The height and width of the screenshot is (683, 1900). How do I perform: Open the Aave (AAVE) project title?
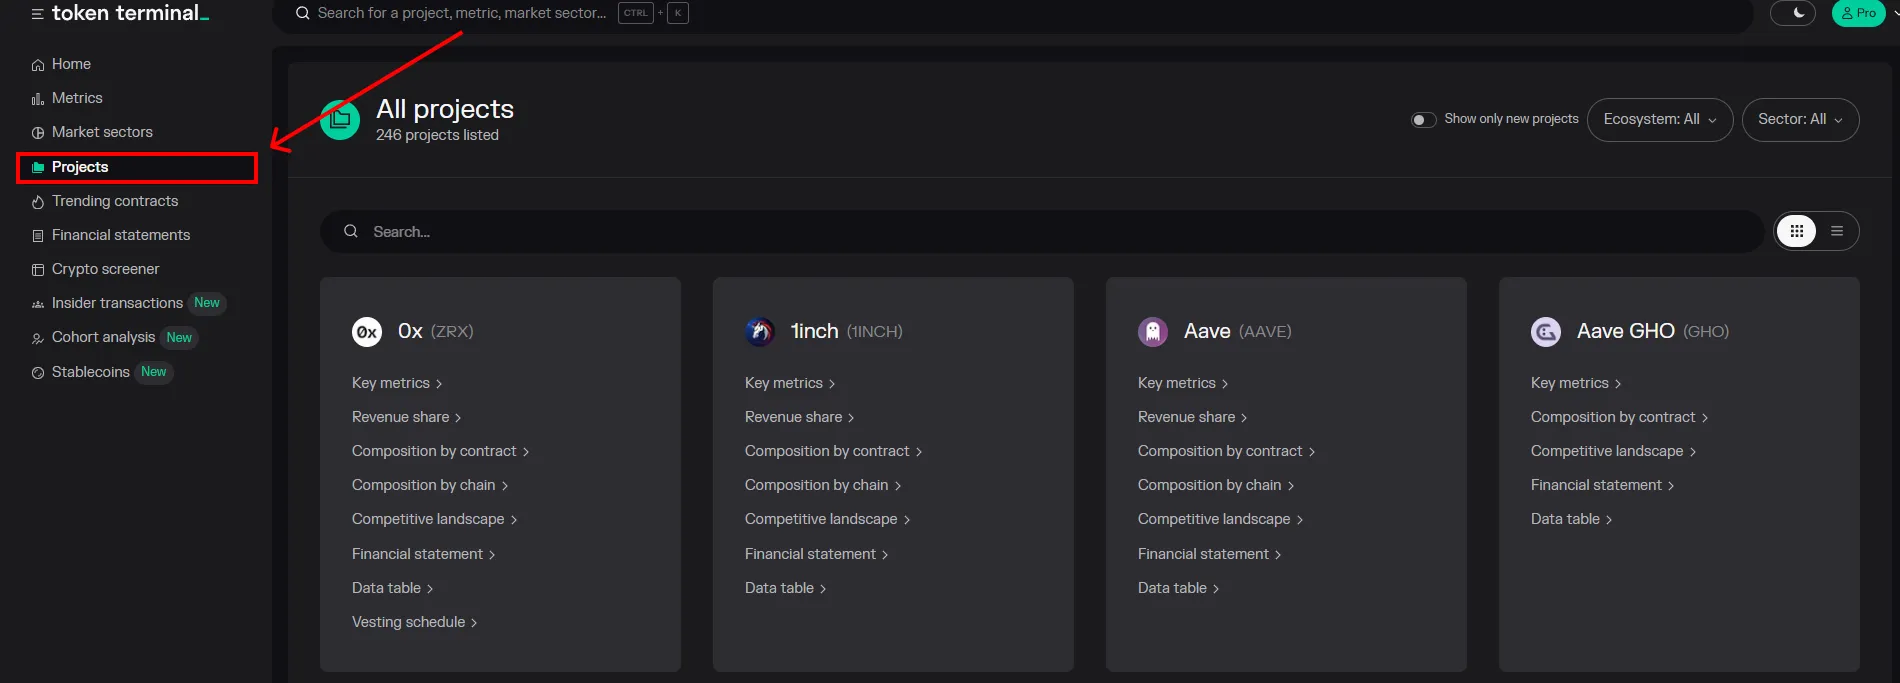point(1238,331)
